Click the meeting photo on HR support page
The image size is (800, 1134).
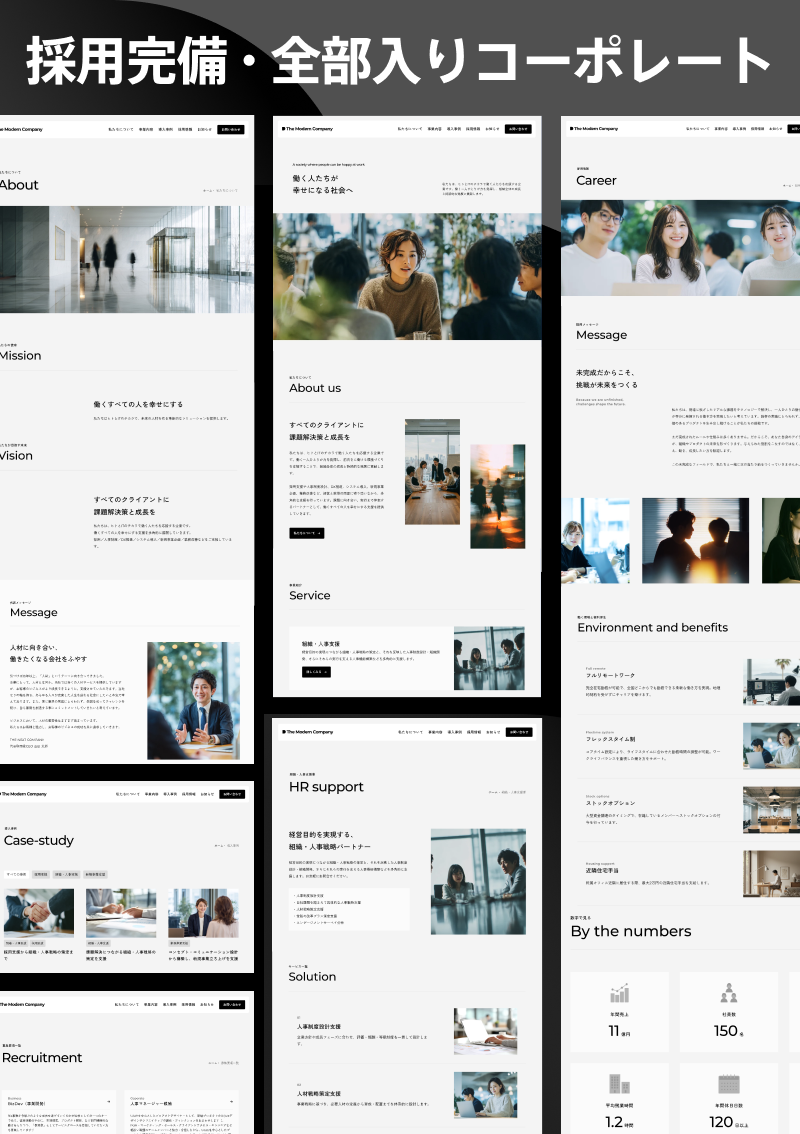pos(478,882)
